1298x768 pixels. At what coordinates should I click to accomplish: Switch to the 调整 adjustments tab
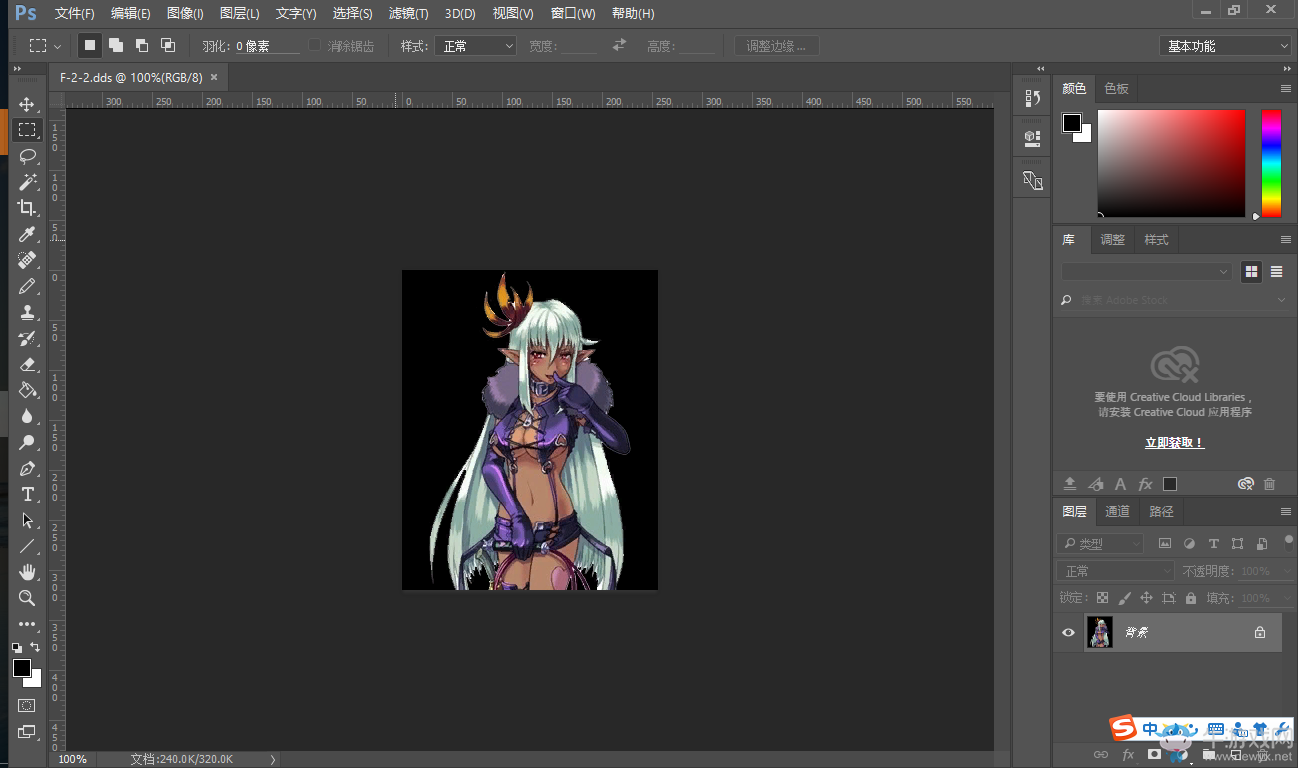(x=1112, y=239)
